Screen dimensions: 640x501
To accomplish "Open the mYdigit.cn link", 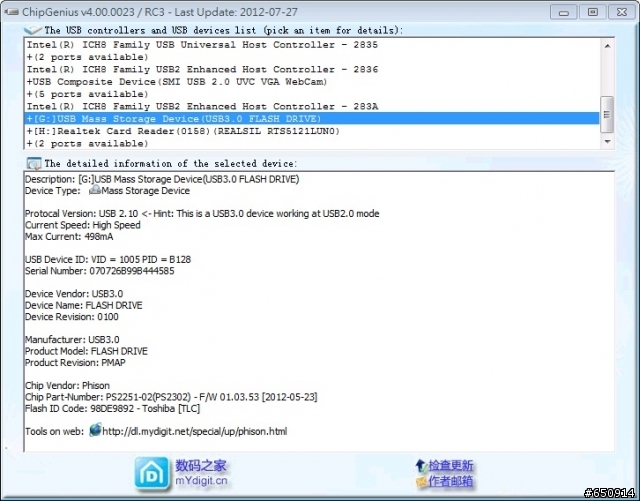I will tap(201, 481).
